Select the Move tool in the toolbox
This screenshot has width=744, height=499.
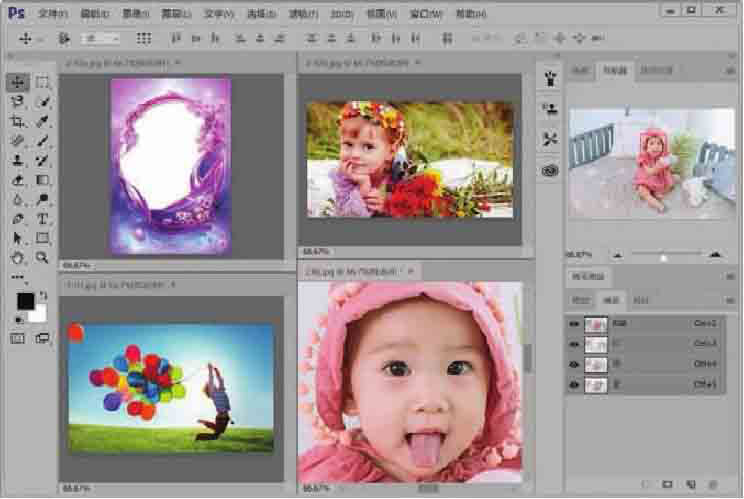18,82
